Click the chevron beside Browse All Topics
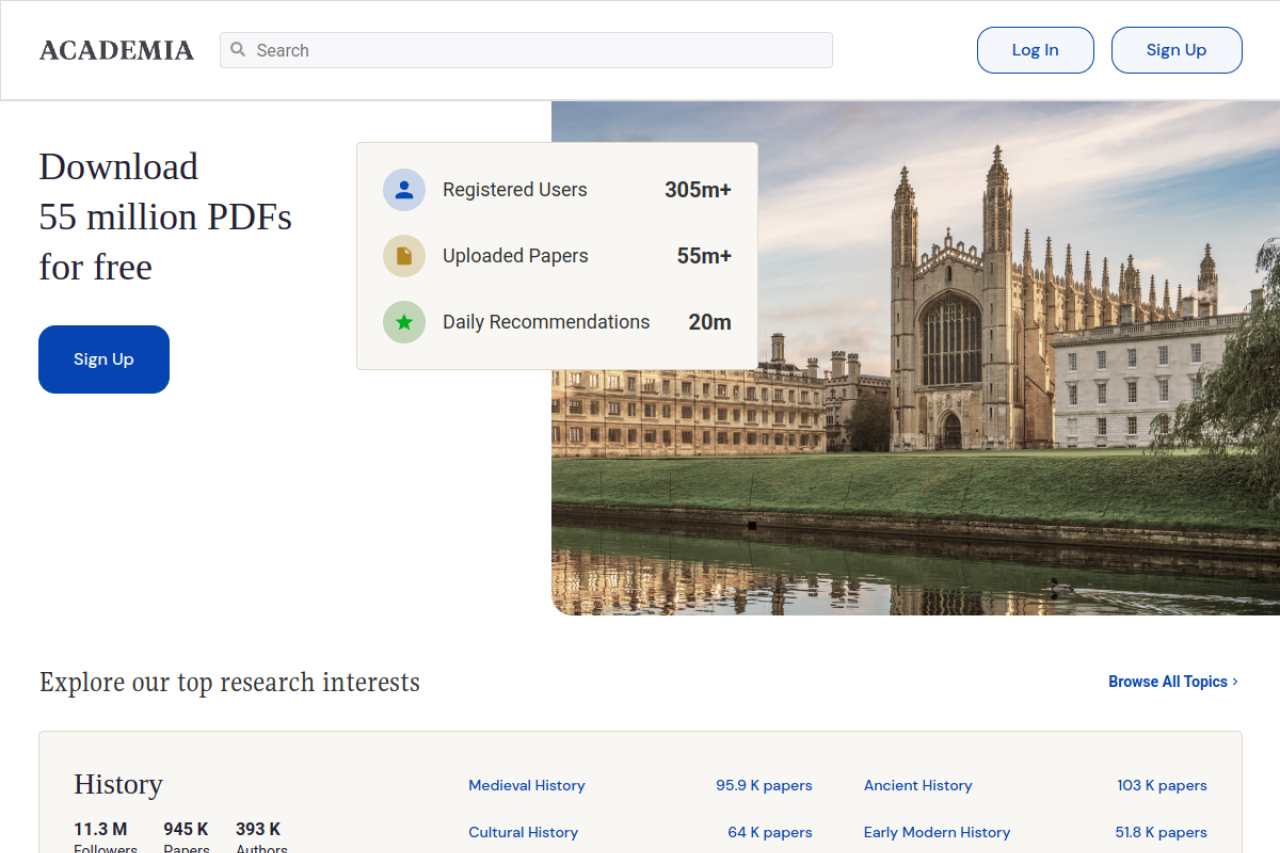The height and width of the screenshot is (853, 1280). 1236,682
